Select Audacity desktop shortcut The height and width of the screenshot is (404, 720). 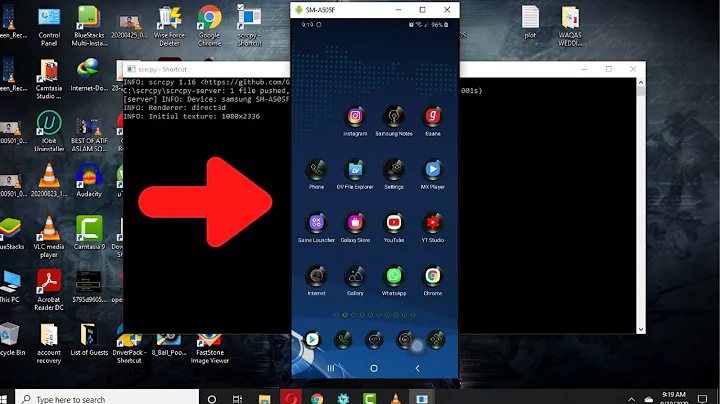(x=89, y=181)
